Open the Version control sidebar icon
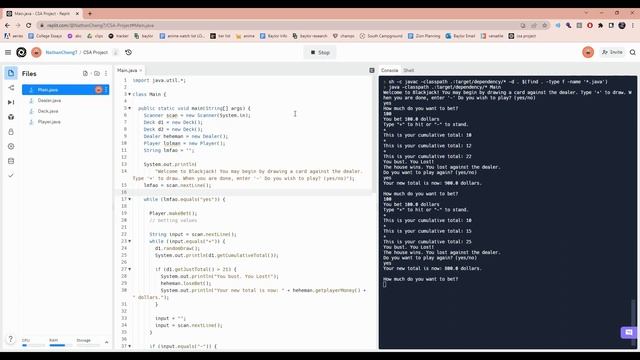Viewport: 640px width, 360px height. click(x=11, y=88)
